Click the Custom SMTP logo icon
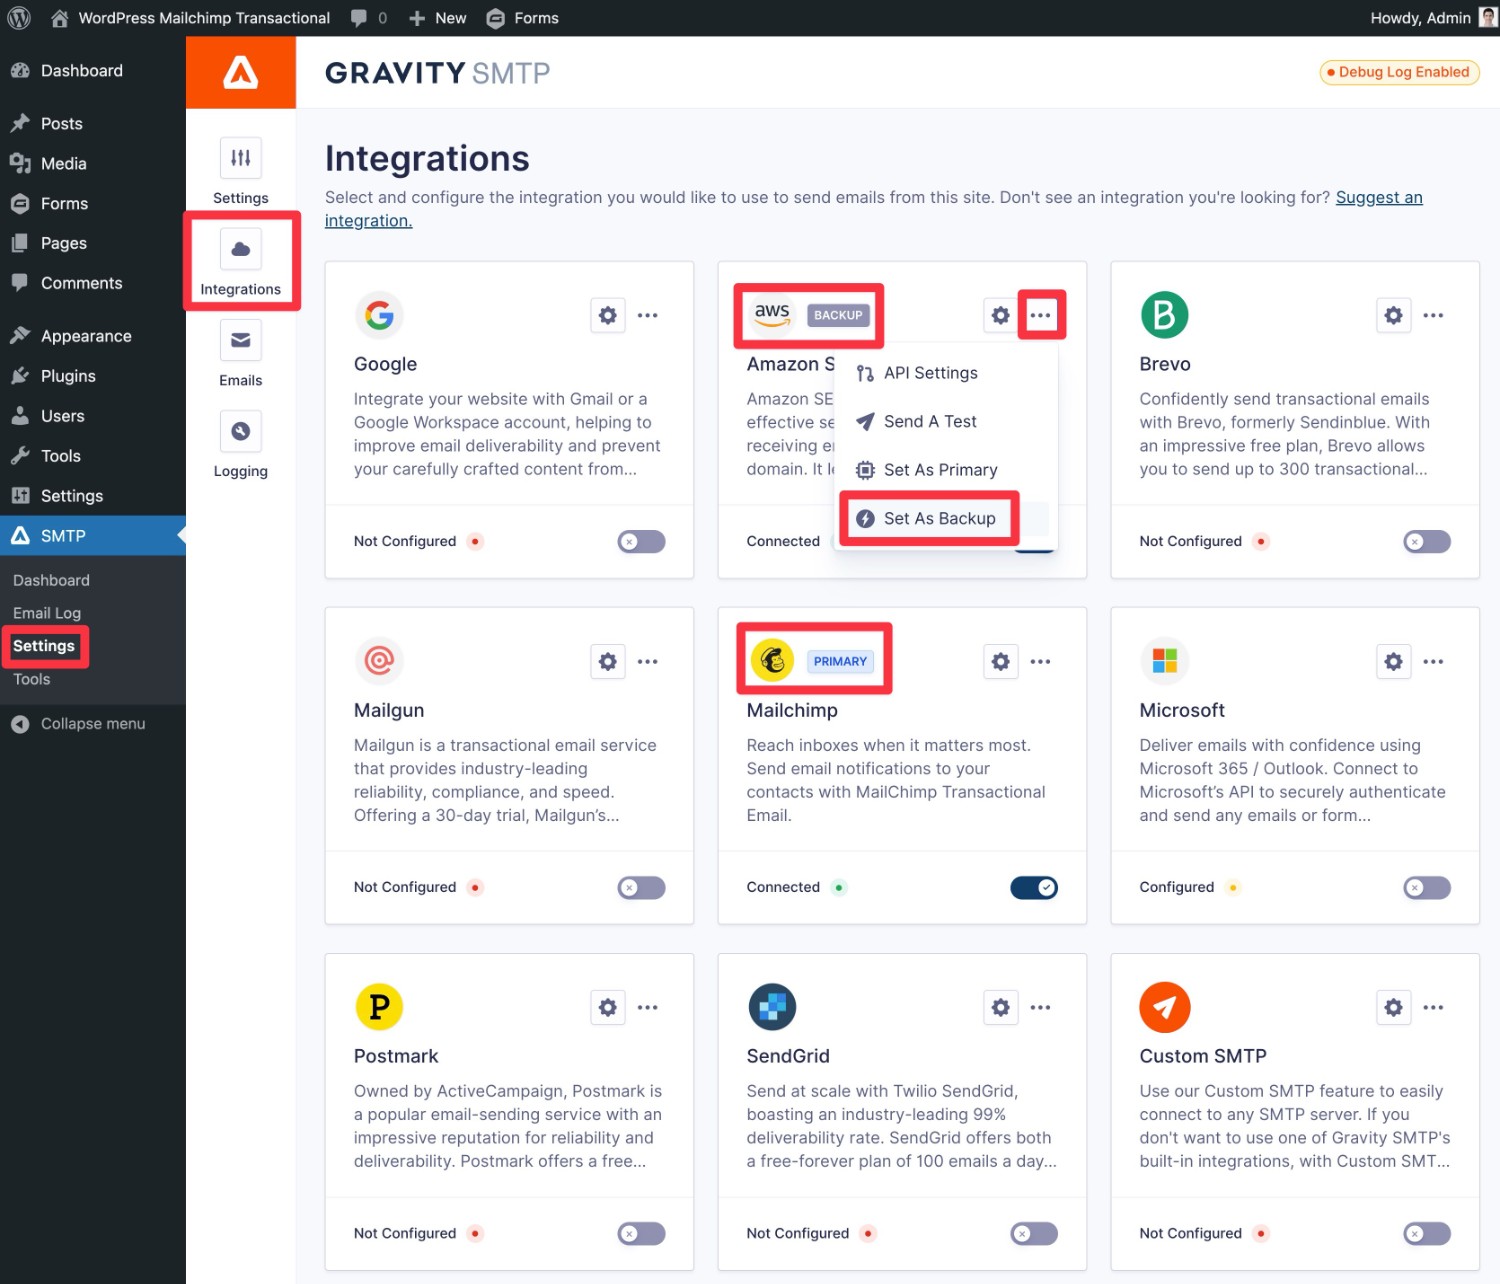1500x1284 pixels. tap(1165, 1007)
